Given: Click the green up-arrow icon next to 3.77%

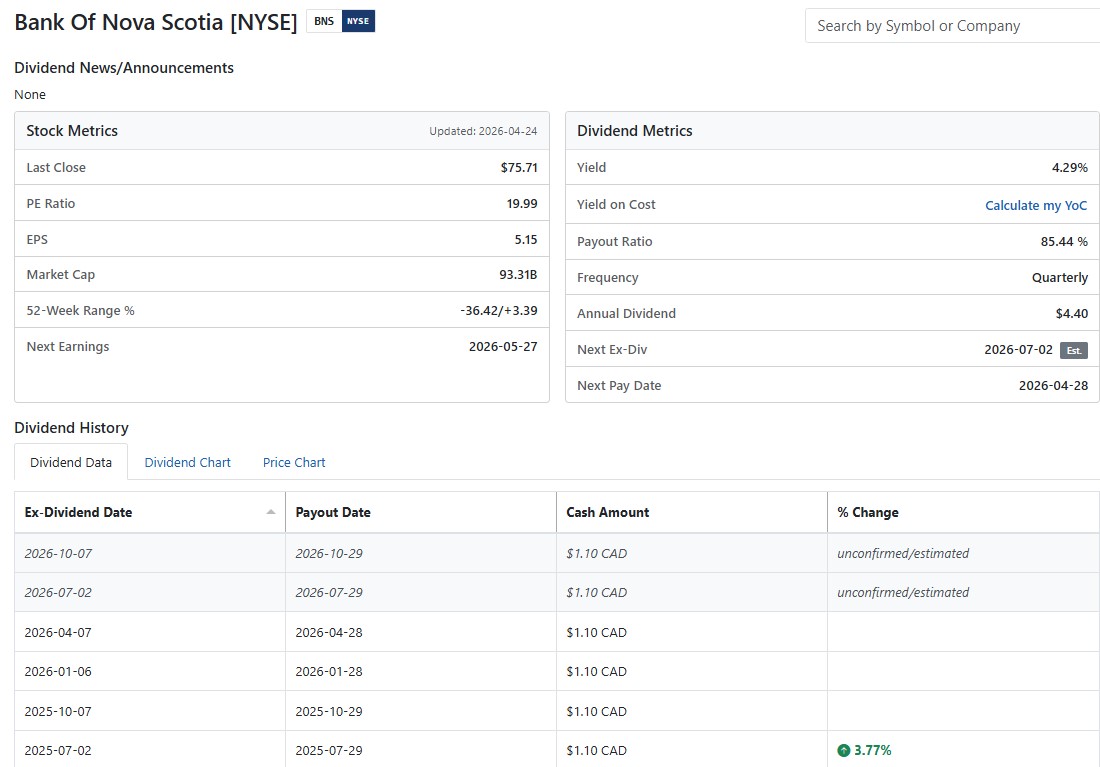Looking at the screenshot, I should [843, 750].
